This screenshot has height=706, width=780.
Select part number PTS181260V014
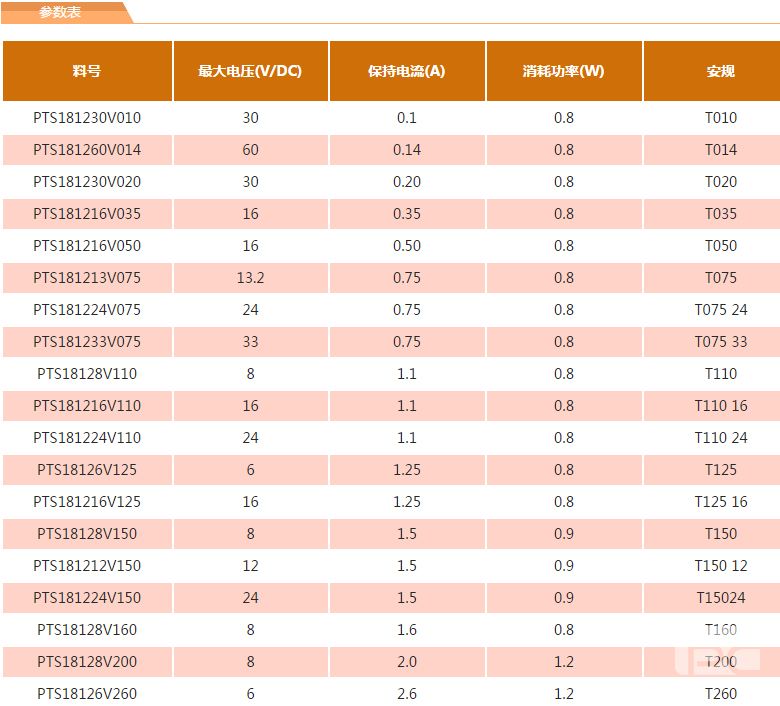point(87,150)
